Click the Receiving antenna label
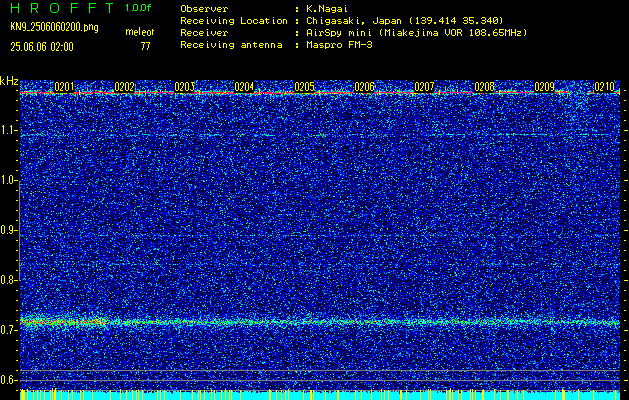The height and width of the screenshot is (400, 629). pos(231,45)
